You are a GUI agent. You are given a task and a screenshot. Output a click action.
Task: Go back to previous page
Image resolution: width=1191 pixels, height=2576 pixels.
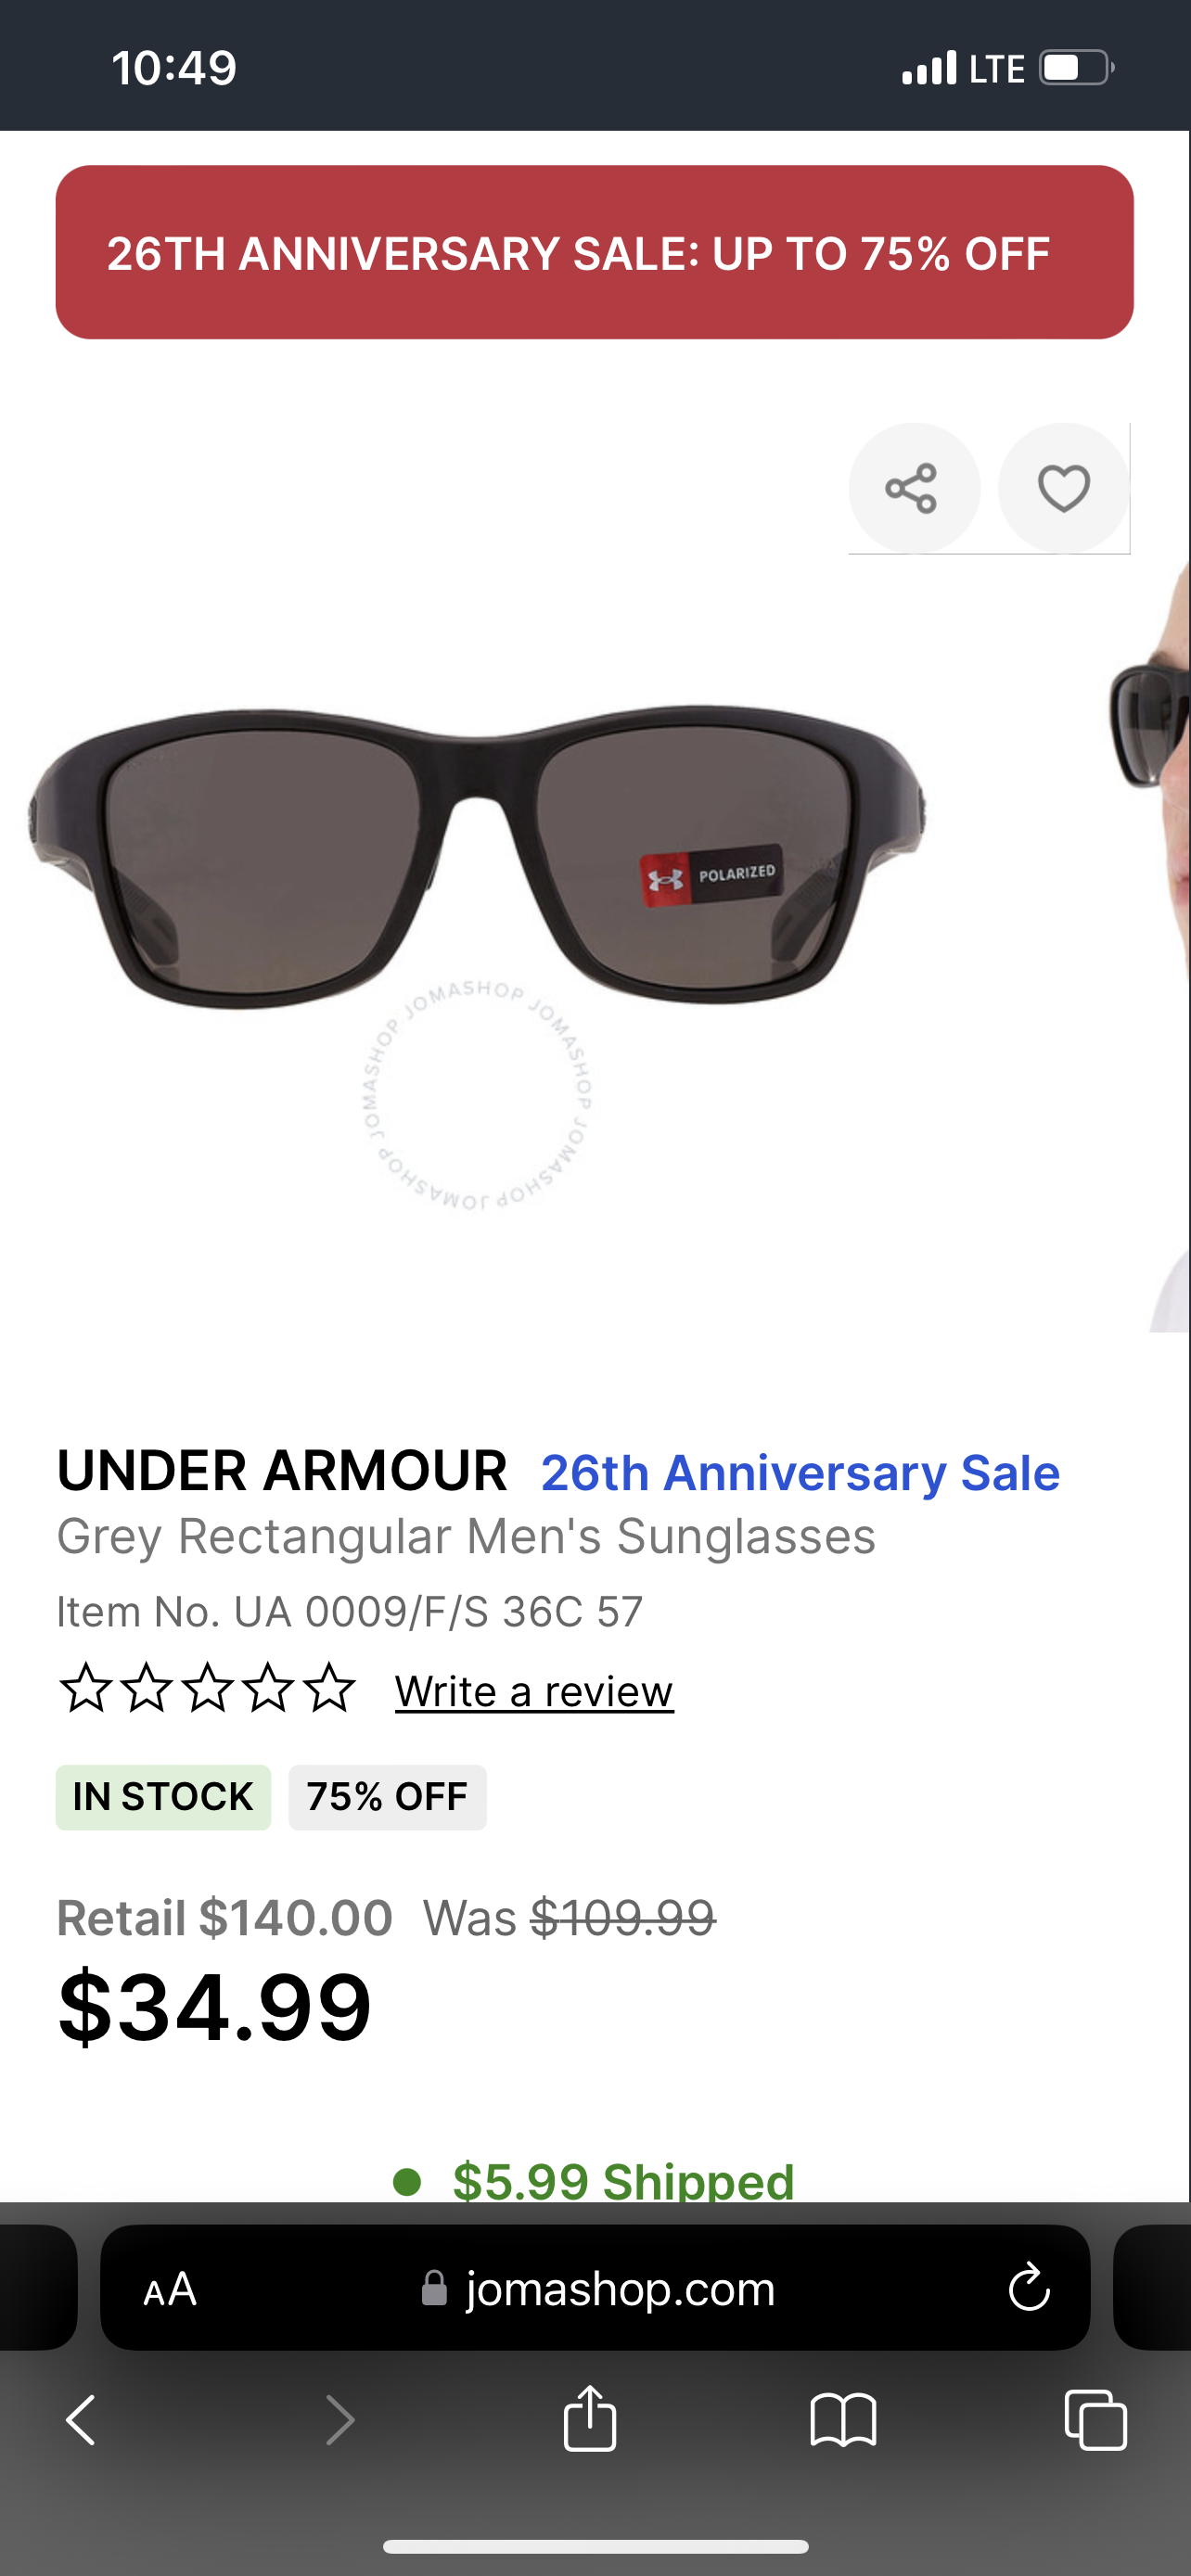82,2420
